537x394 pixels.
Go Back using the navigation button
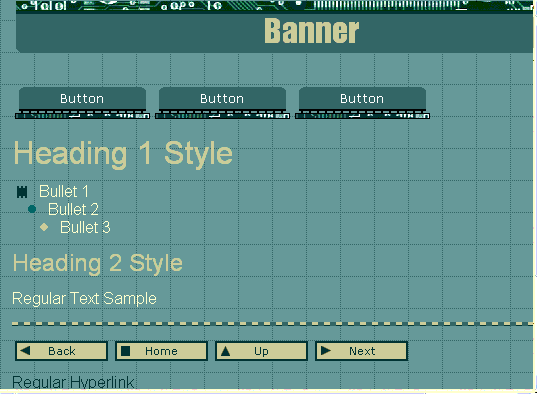62,351
